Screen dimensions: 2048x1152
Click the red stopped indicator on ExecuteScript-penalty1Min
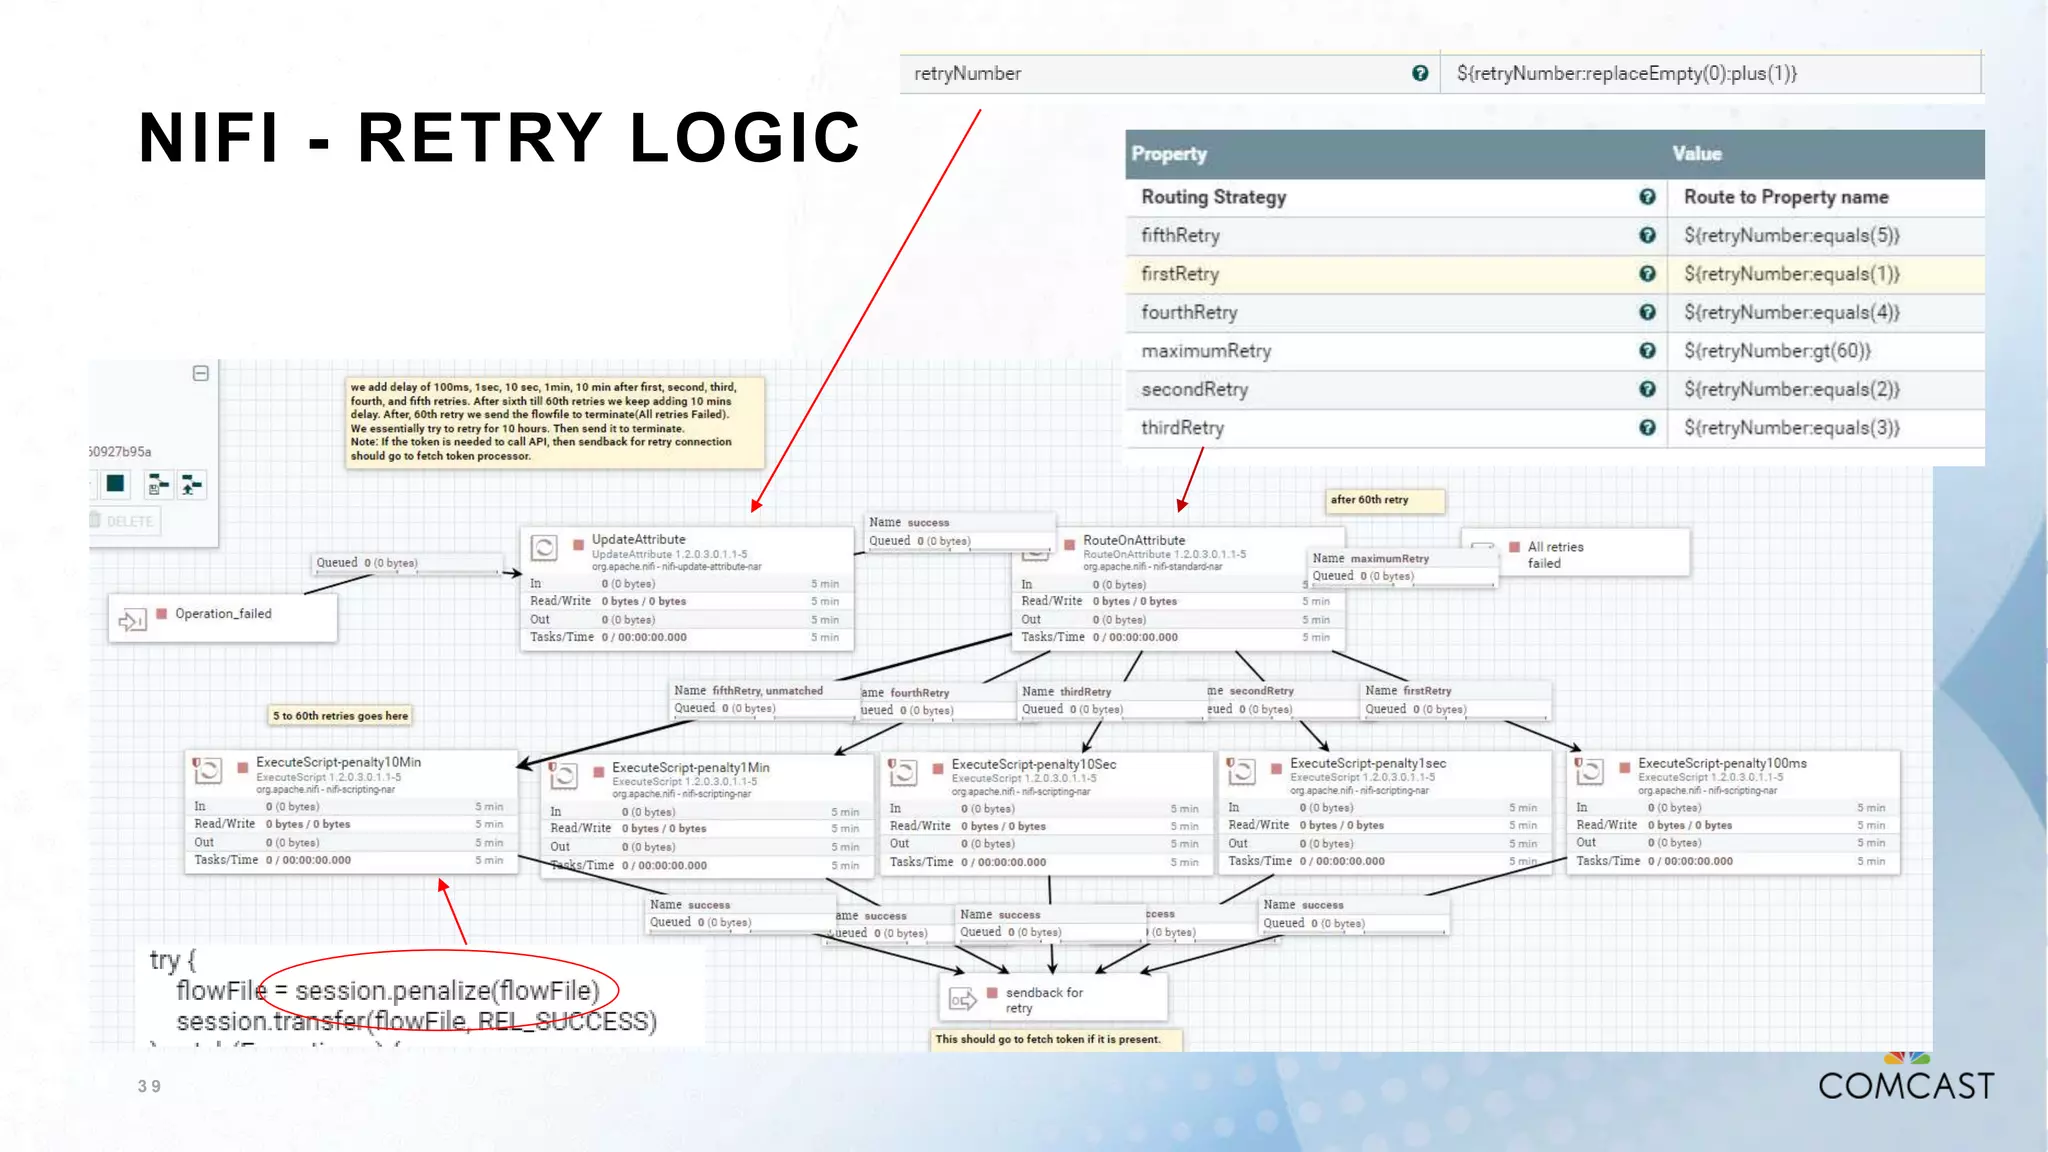click(598, 772)
